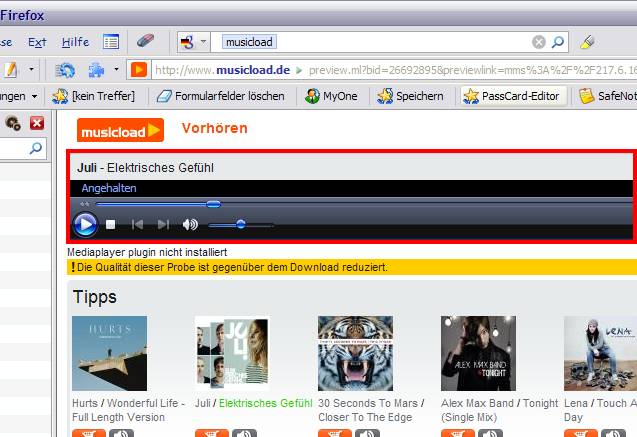Click the previous track button
Screen dimensions: 637x437
(x=137, y=224)
